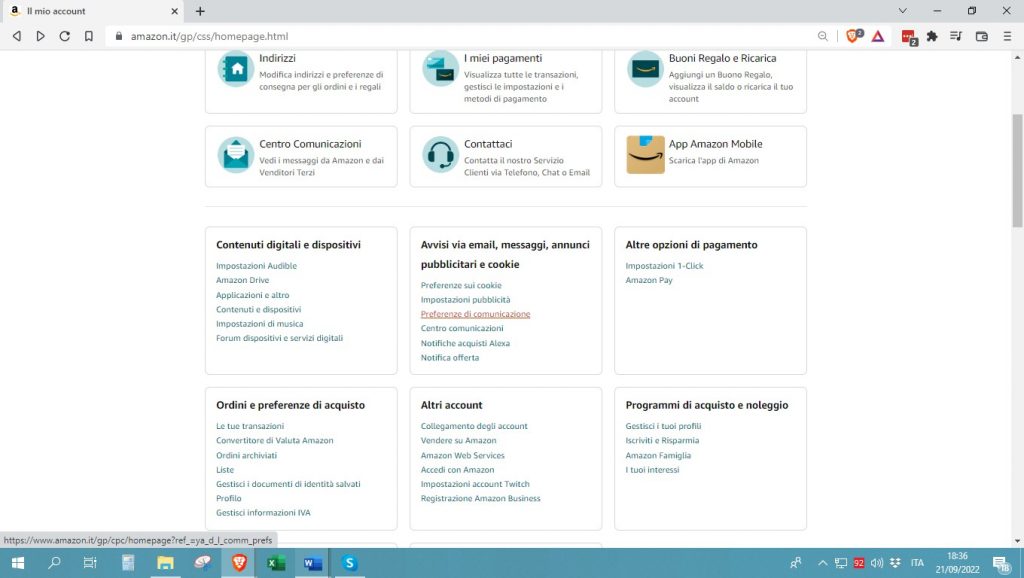This screenshot has width=1024, height=578.
Task: Open Skype from the taskbar
Action: [x=348, y=563]
